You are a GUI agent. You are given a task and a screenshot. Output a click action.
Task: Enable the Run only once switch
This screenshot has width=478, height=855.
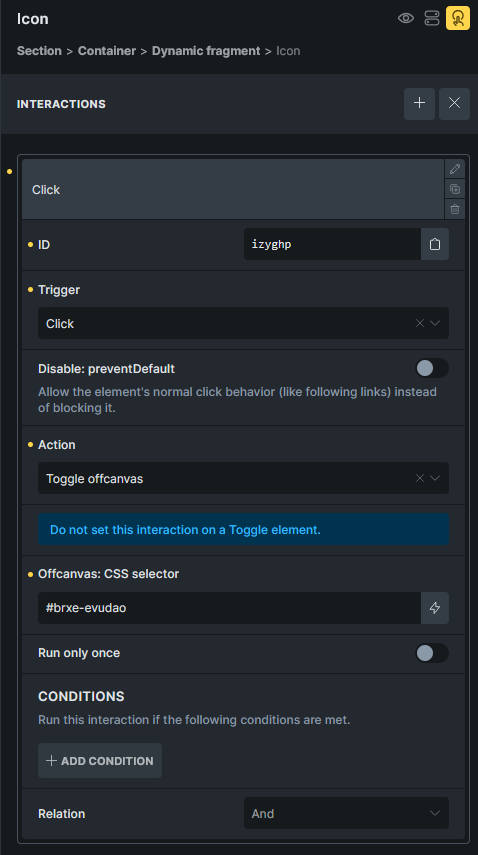[432, 653]
